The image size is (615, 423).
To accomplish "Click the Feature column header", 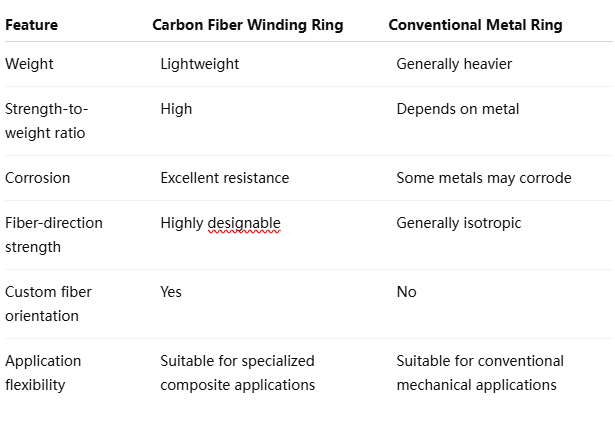I will 31,25.
